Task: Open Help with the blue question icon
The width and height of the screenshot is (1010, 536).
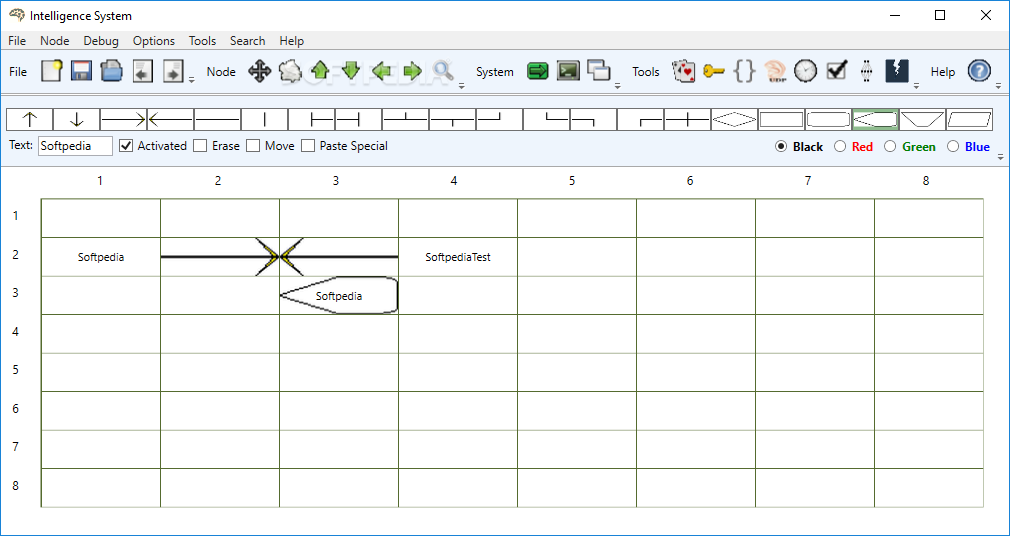Action: (979, 71)
